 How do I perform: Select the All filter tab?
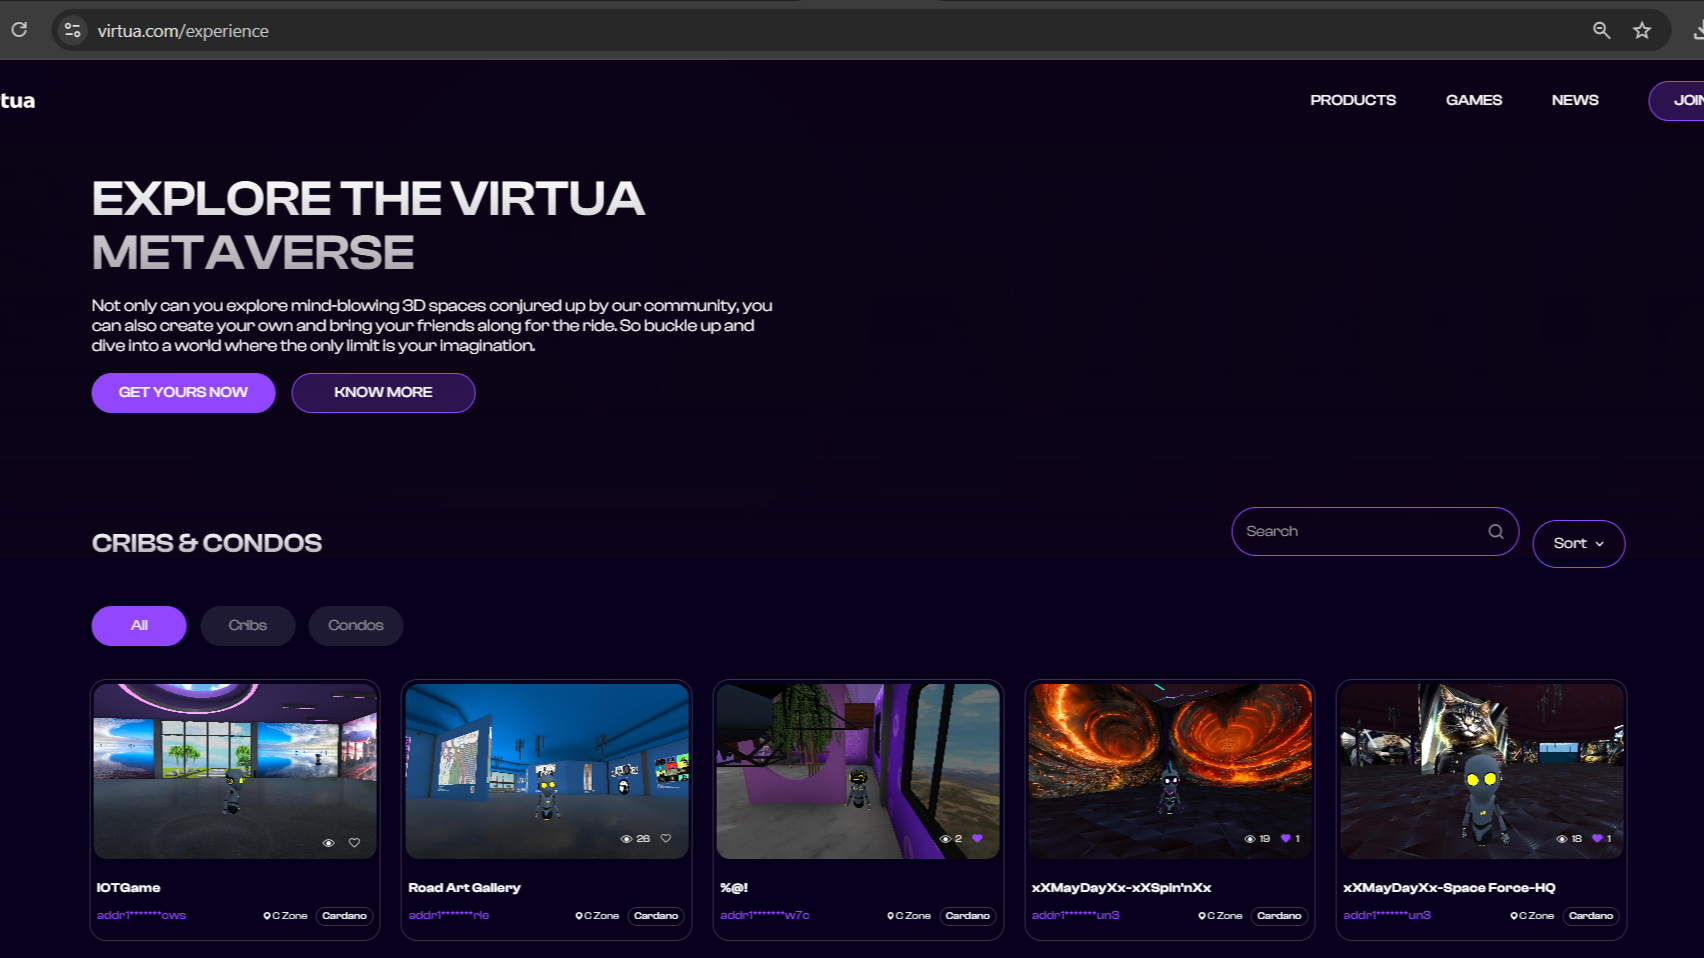(139, 626)
